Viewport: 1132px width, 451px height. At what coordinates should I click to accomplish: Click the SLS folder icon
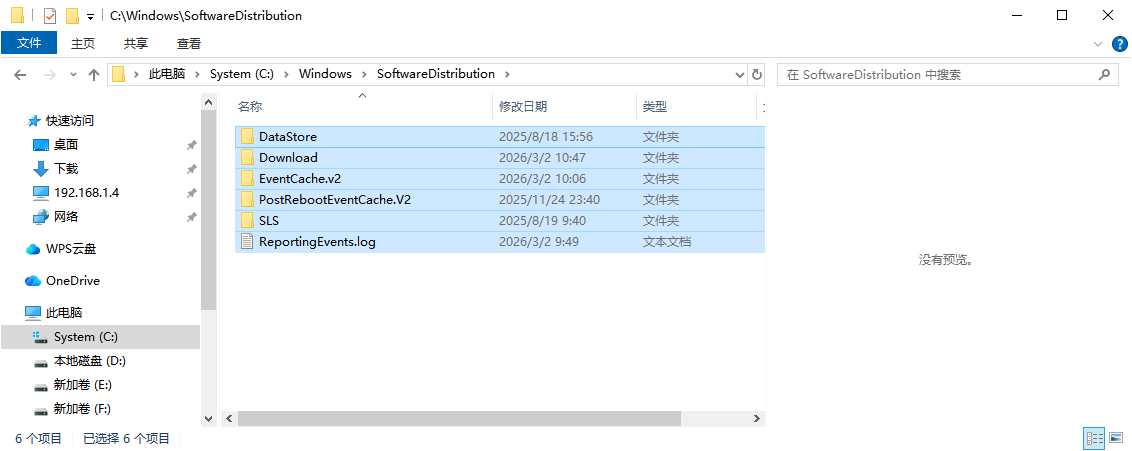click(x=248, y=220)
